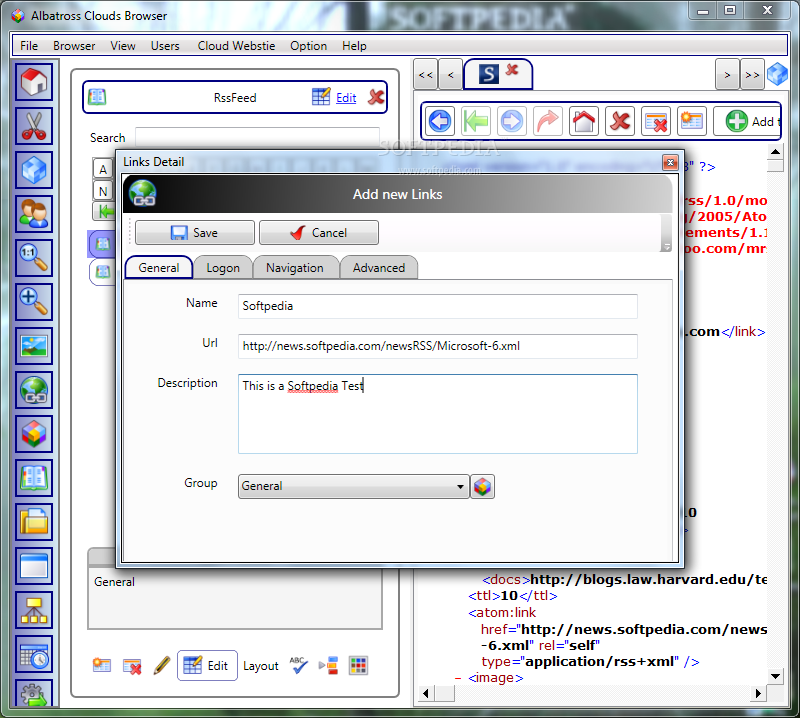800x718 pixels.
Task: Open the Users menu
Action: coord(165,46)
